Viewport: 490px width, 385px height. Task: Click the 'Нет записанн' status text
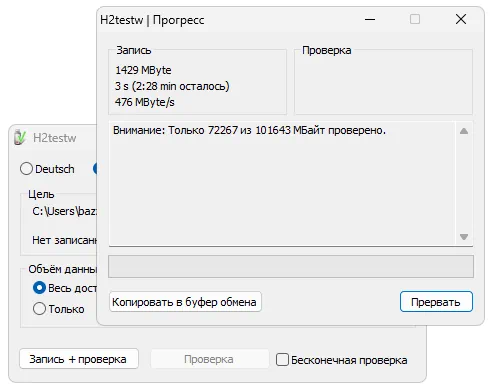tap(64, 240)
